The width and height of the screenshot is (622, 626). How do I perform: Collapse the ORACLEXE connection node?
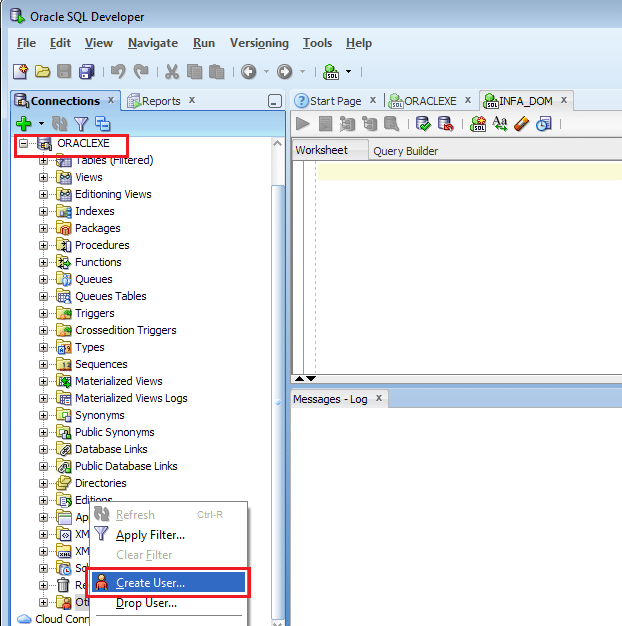(x=24, y=143)
